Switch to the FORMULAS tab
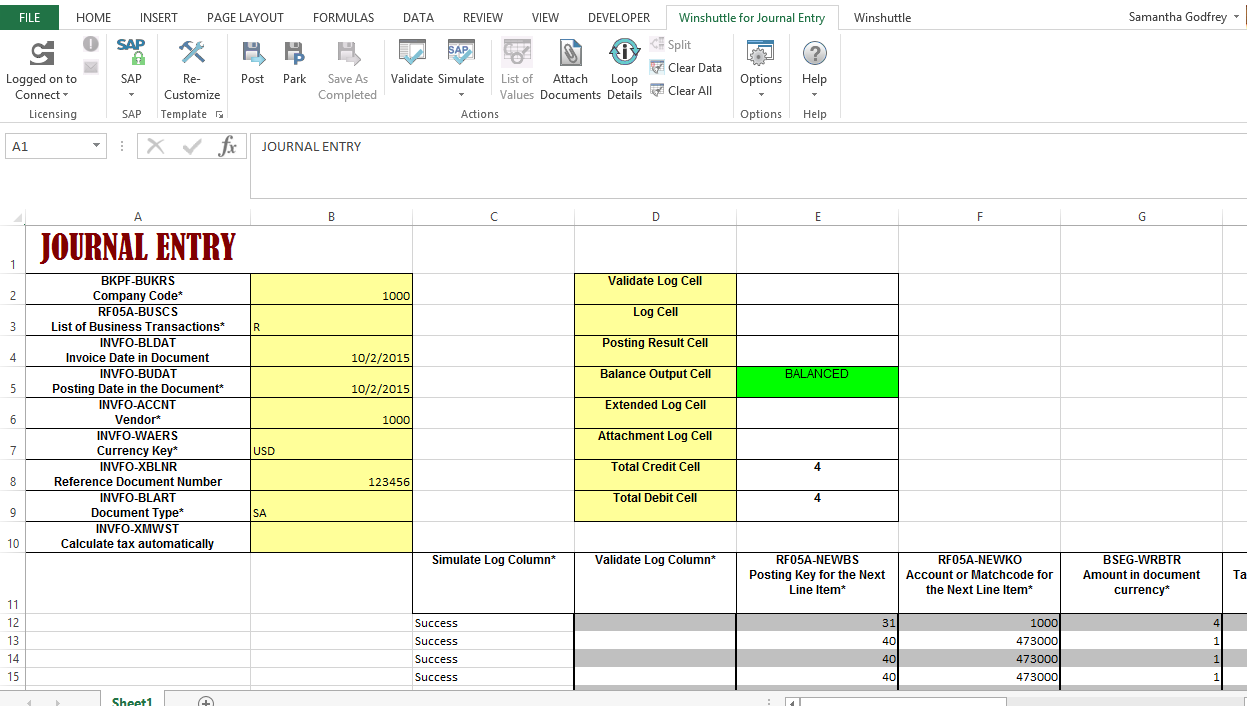The image size is (1247, 706). tap(343, 17)
